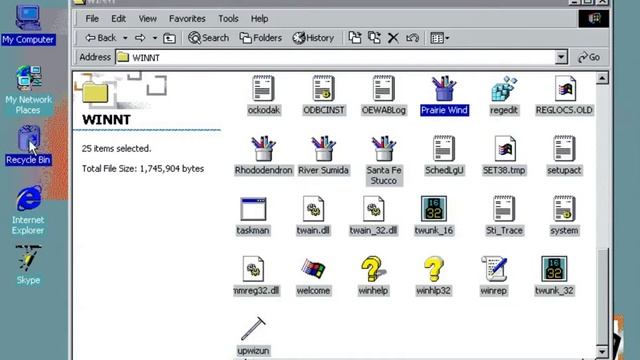Select Internet Explorer desktop icon

click(x=28, y=210)
